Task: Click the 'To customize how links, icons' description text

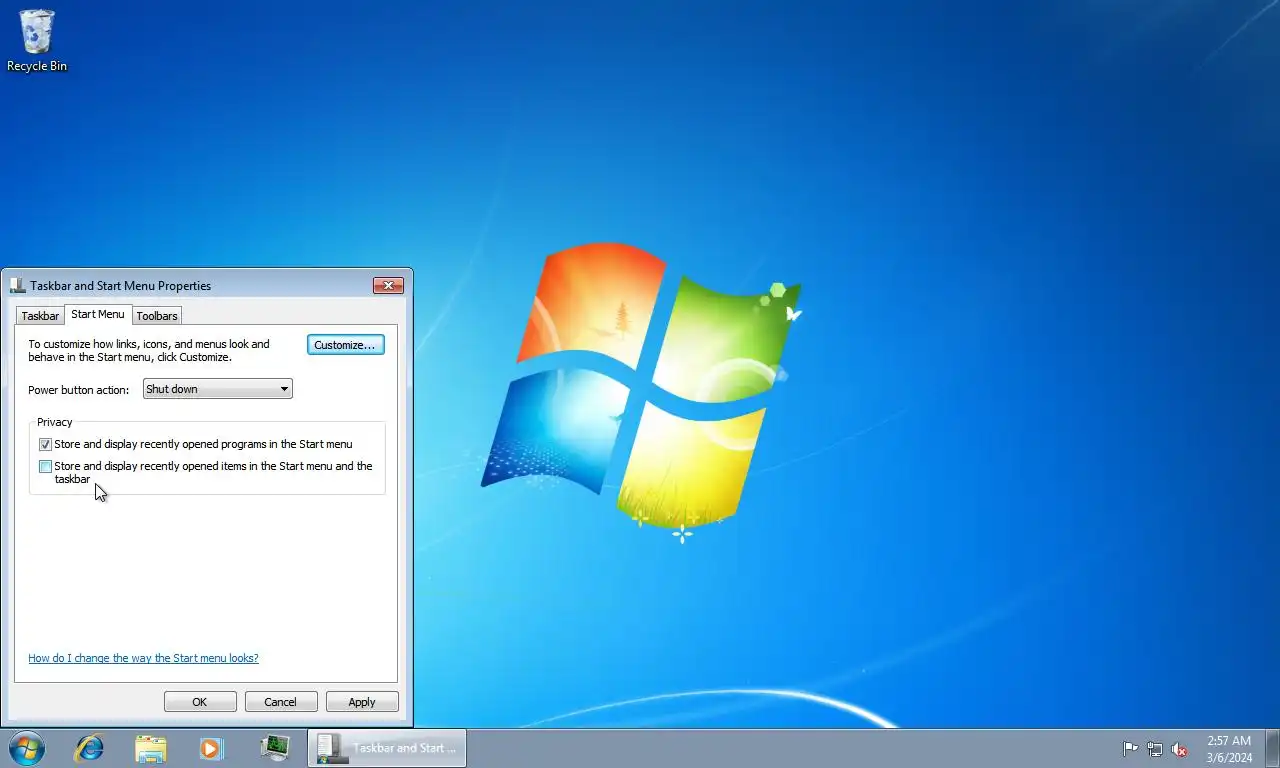Action: [149, 350]
